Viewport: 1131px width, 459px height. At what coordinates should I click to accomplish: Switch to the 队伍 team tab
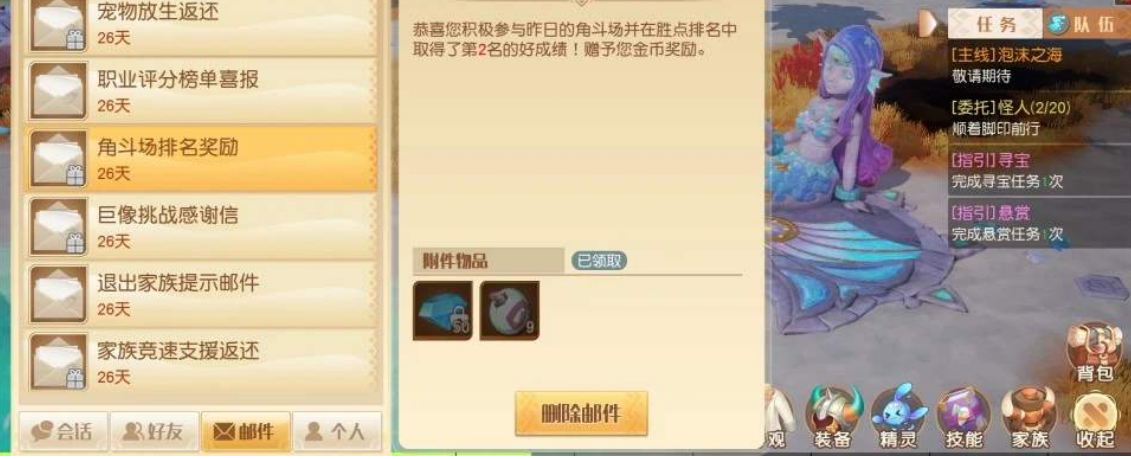(x=1087, y=24)
